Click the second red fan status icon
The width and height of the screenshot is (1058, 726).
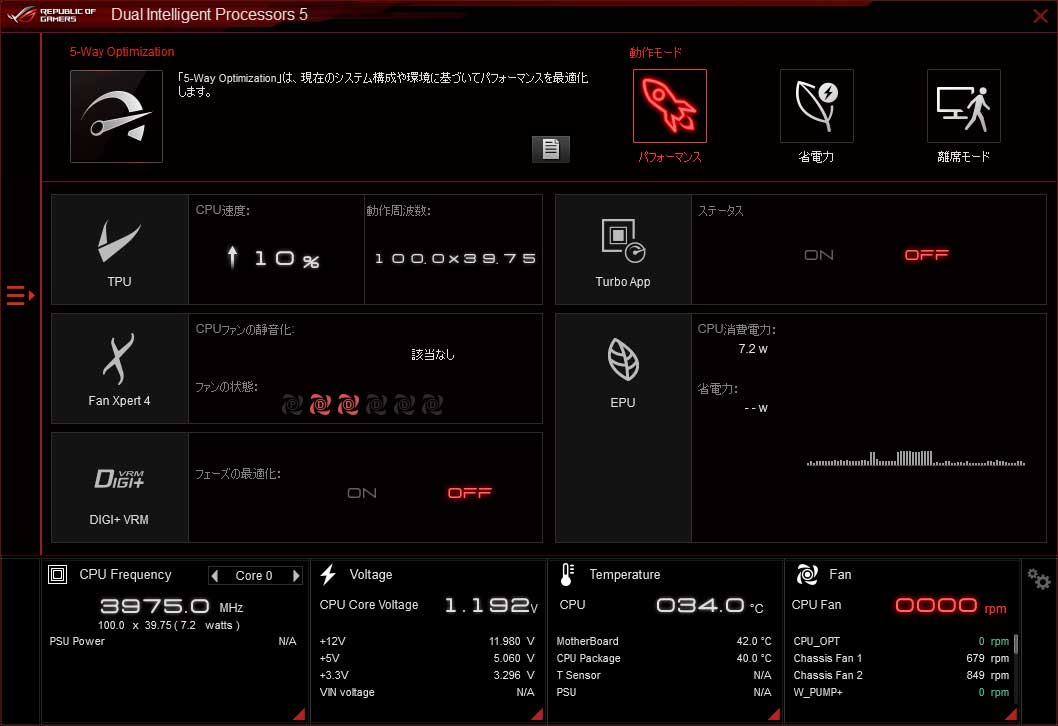click(320, 404)
